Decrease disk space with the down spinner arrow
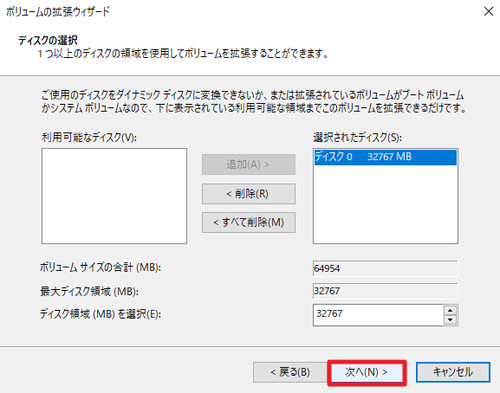 (450, 320)
